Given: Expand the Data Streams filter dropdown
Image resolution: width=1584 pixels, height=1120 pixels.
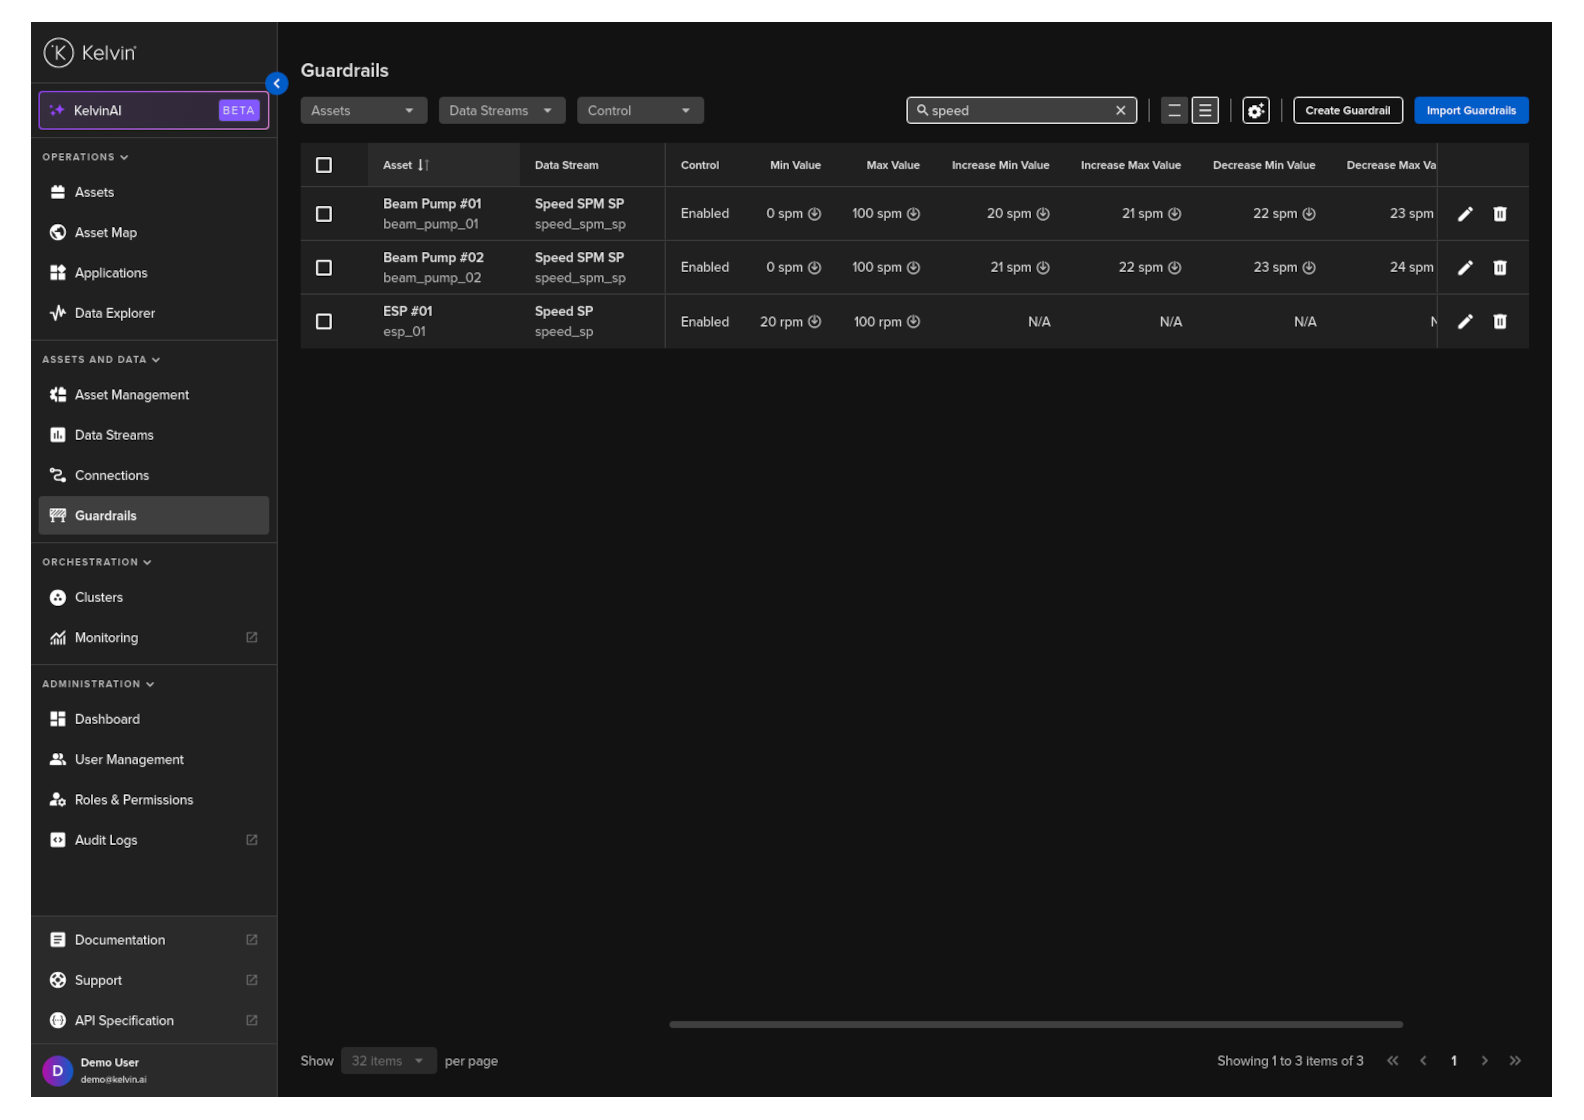Looking at the screenshot, I should [501, 111].
